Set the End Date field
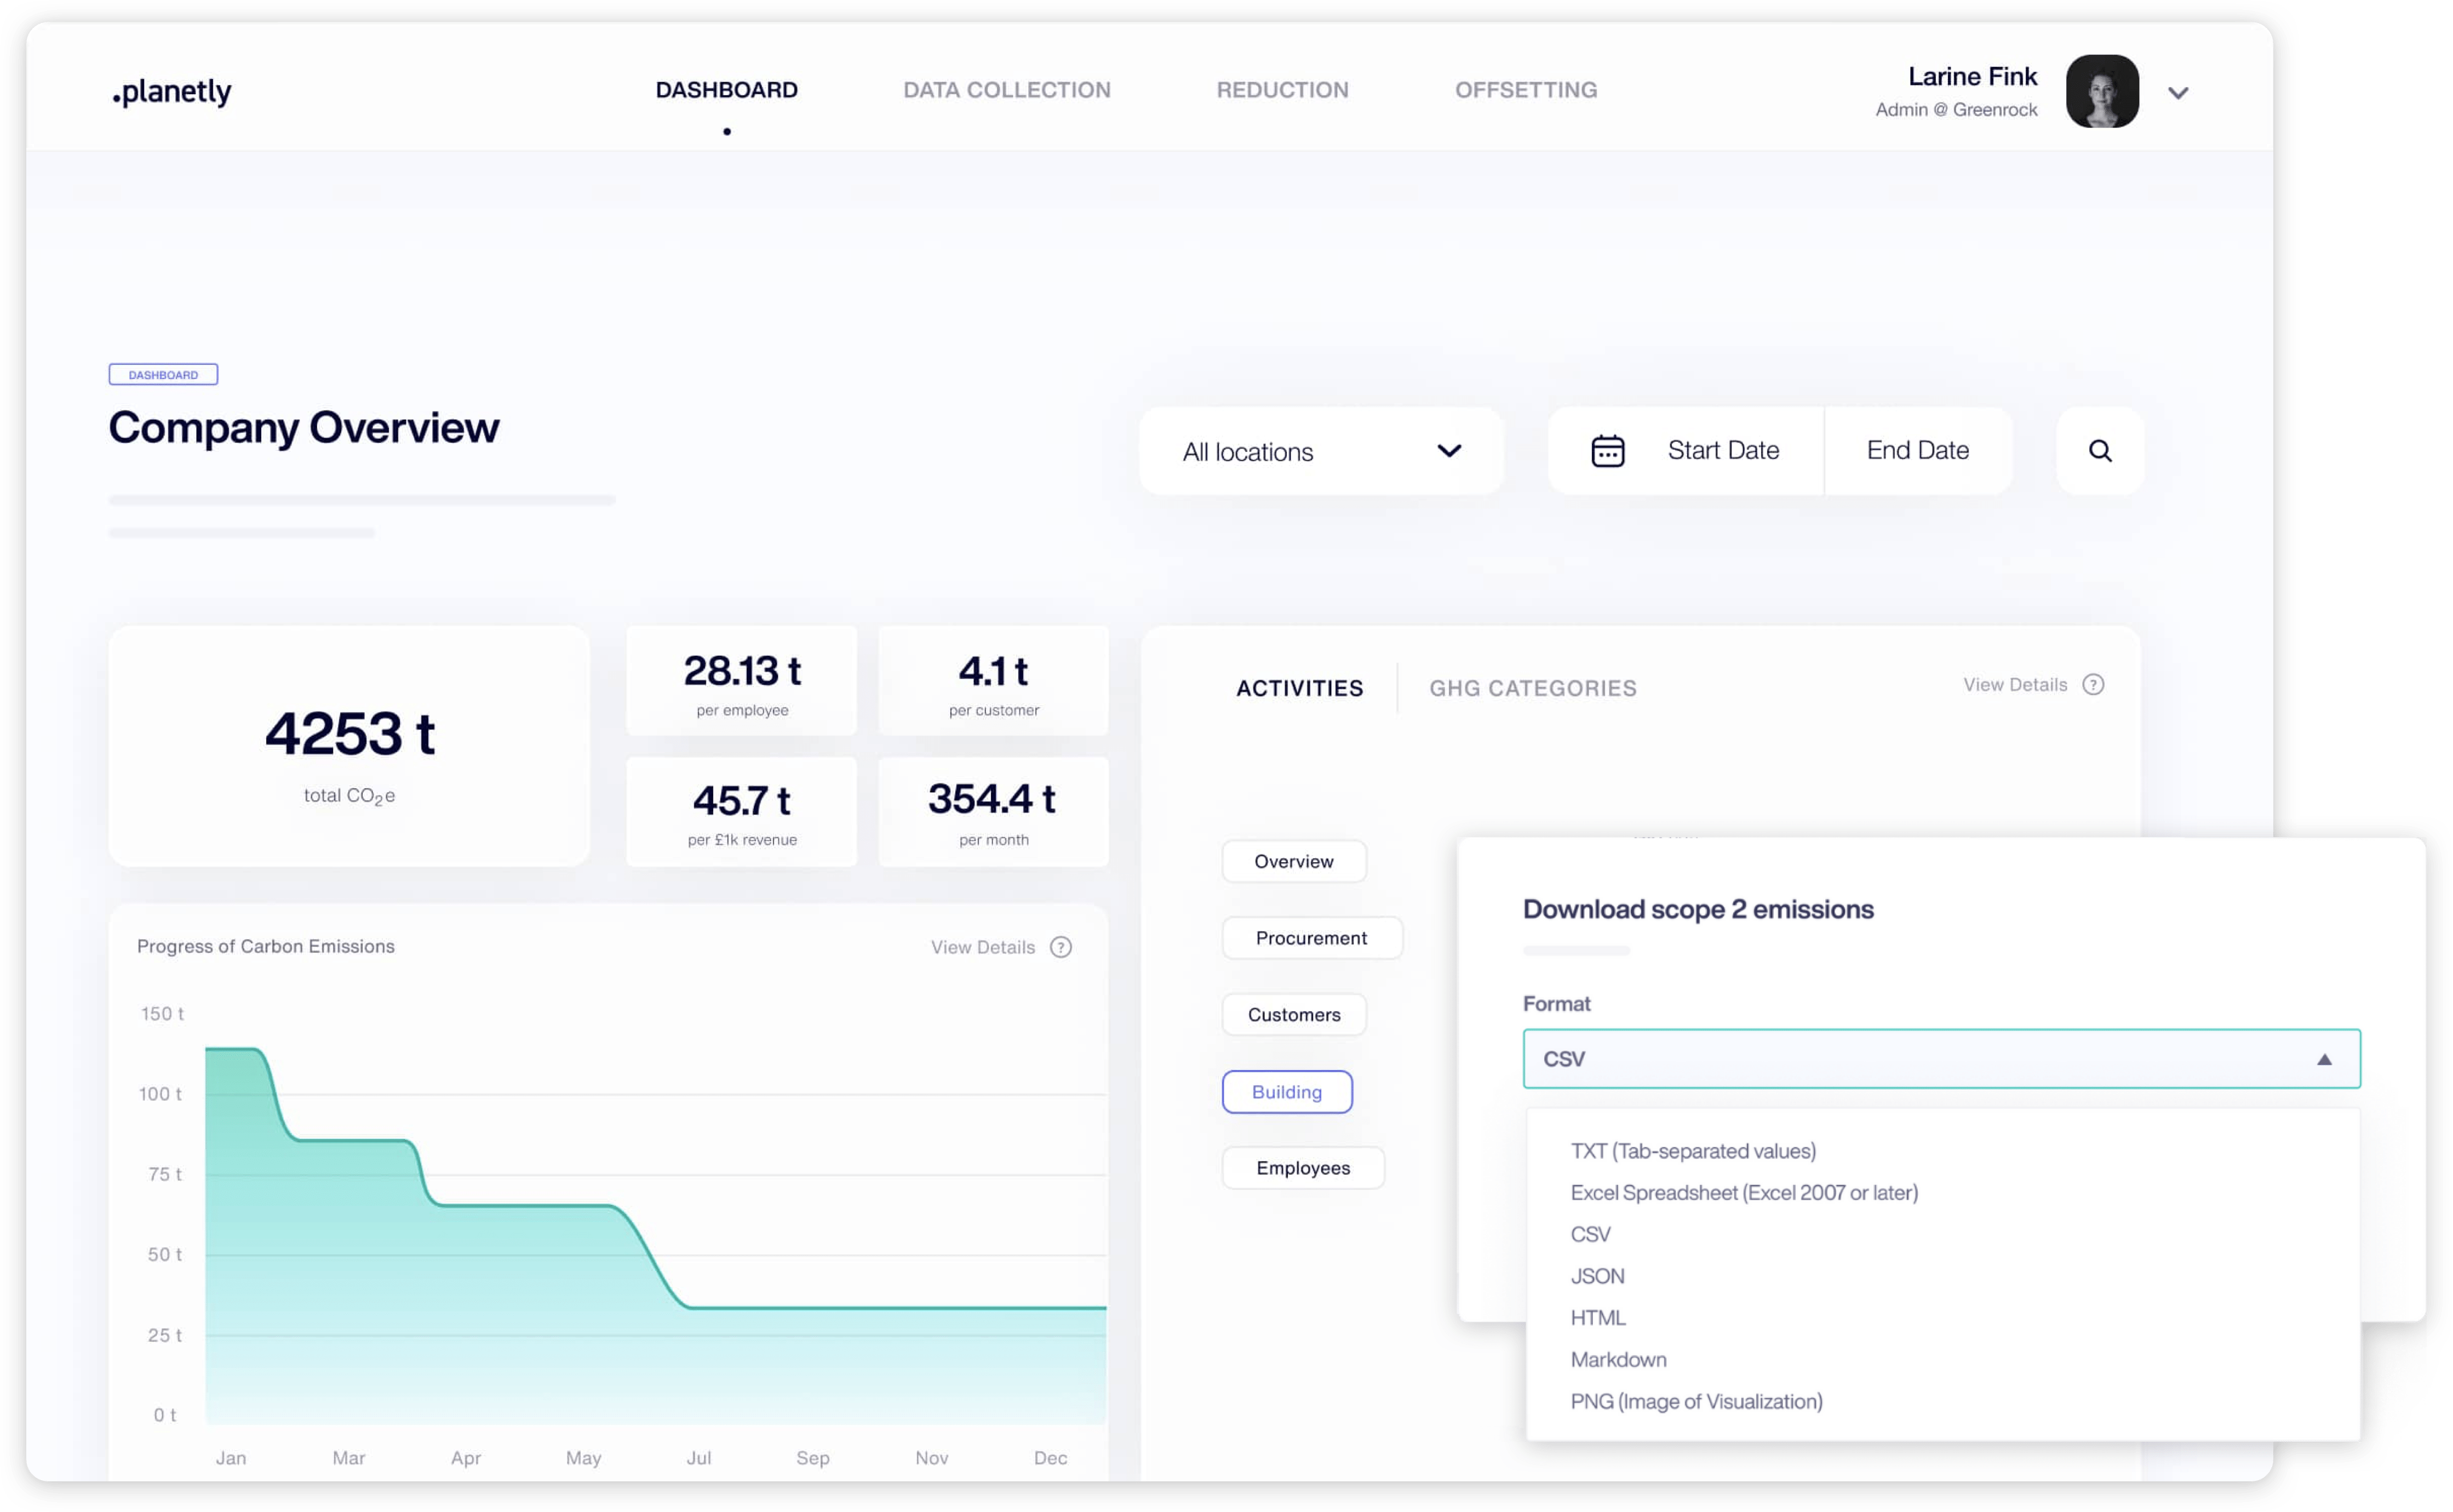2453x1512 pixels. pos(1917,451)
